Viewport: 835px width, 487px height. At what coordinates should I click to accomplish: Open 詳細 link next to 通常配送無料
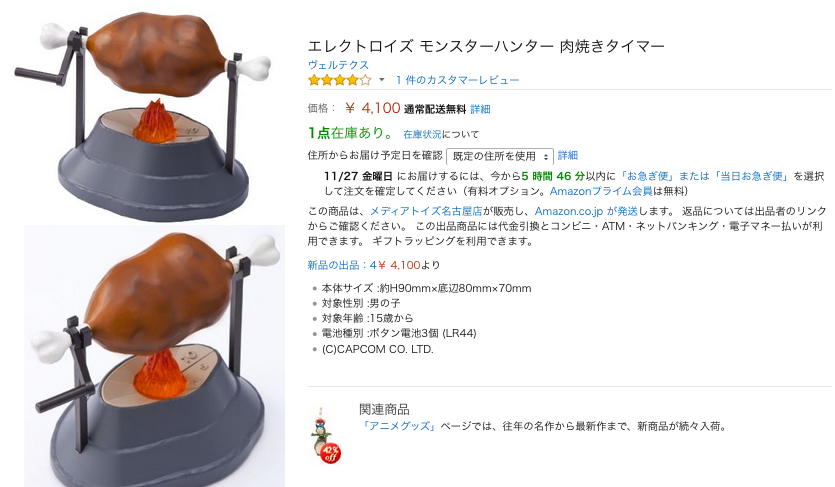tap(480, 109)
